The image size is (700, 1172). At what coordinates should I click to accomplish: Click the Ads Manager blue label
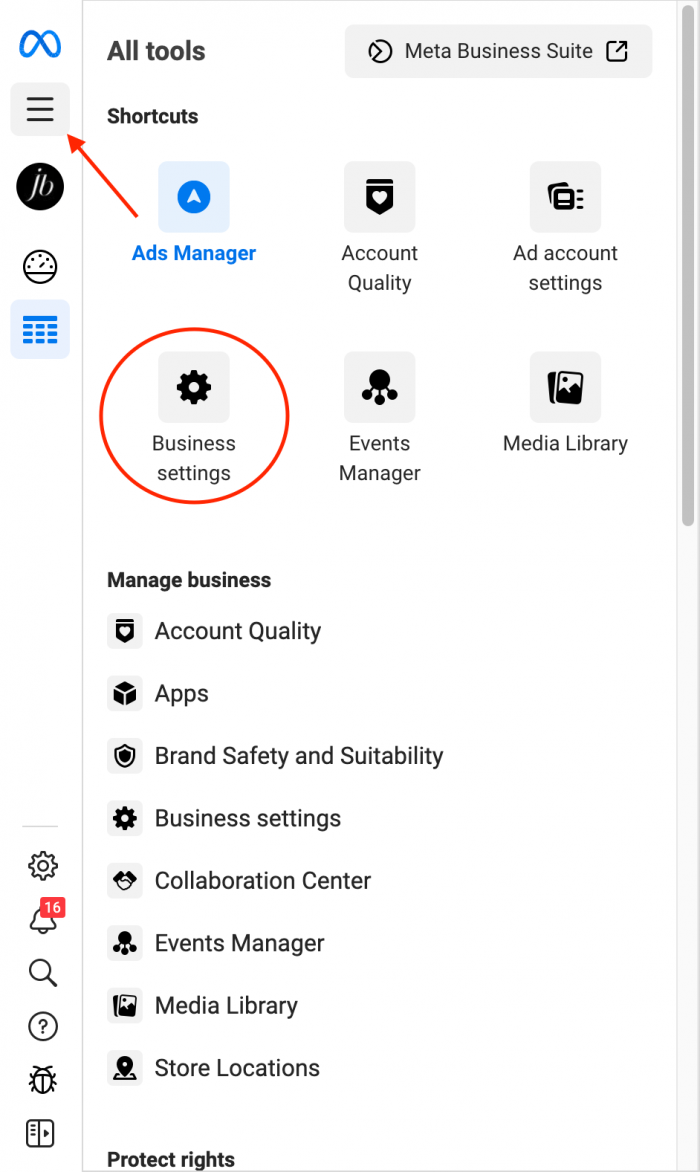coord(193,253)
